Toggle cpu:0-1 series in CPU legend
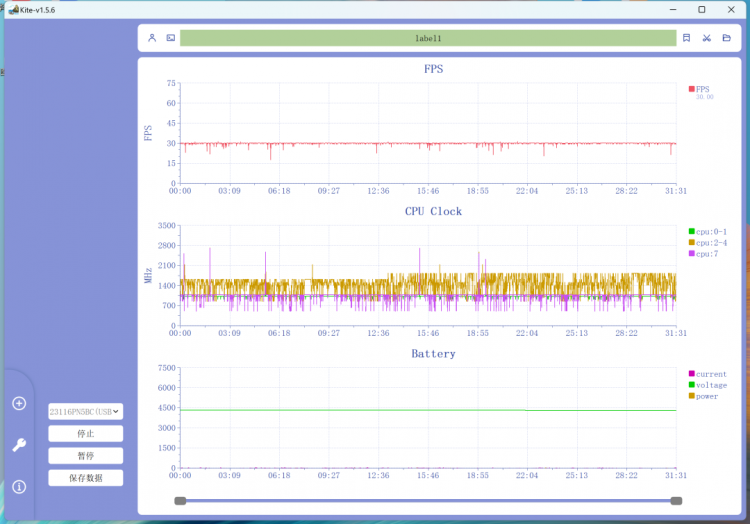This screenshot has height=524, width=750. click(707, 231)
